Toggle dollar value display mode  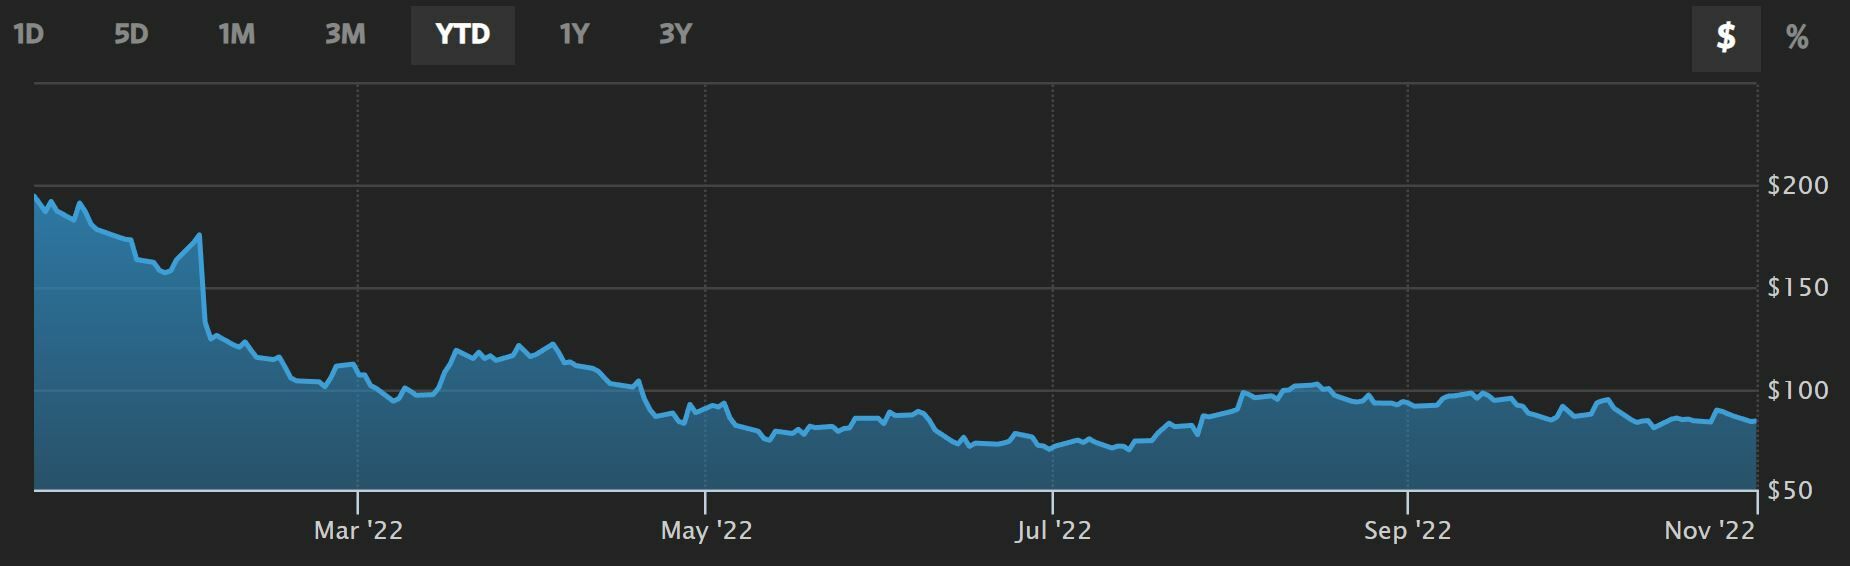(x=1726, y=39)
